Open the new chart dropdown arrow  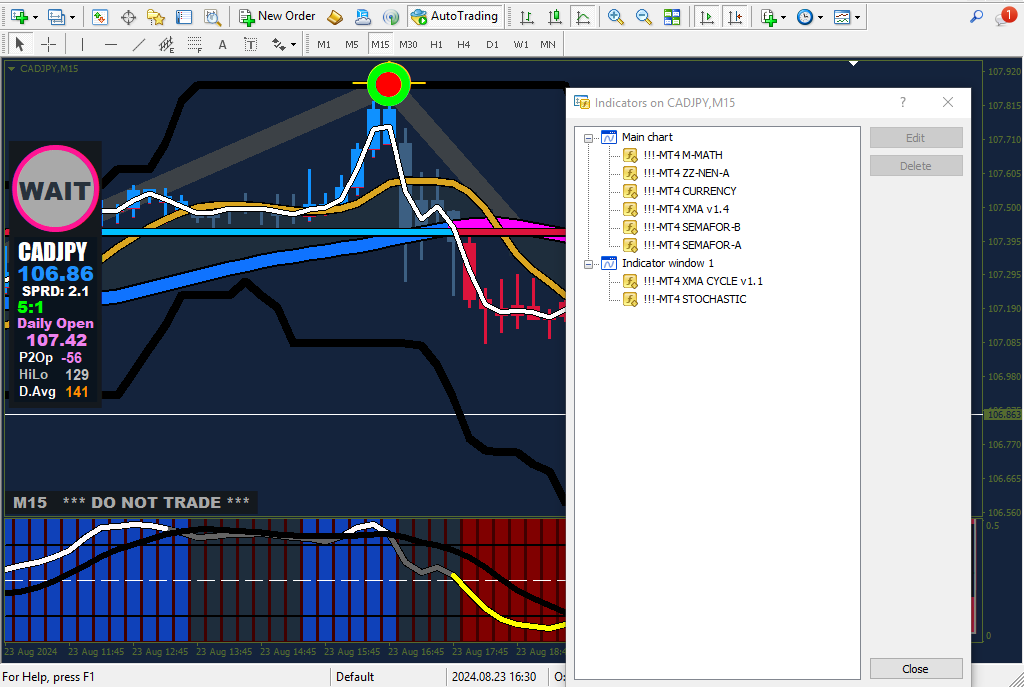point(36,17)
